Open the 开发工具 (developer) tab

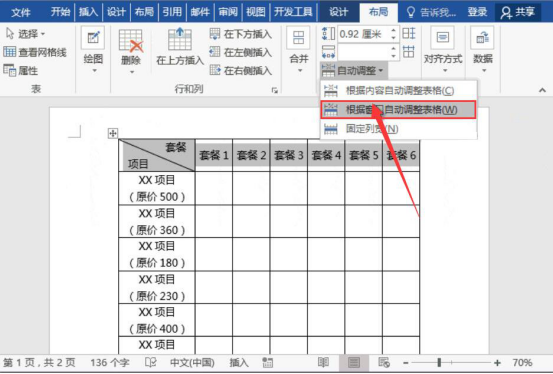click(293, 12)
